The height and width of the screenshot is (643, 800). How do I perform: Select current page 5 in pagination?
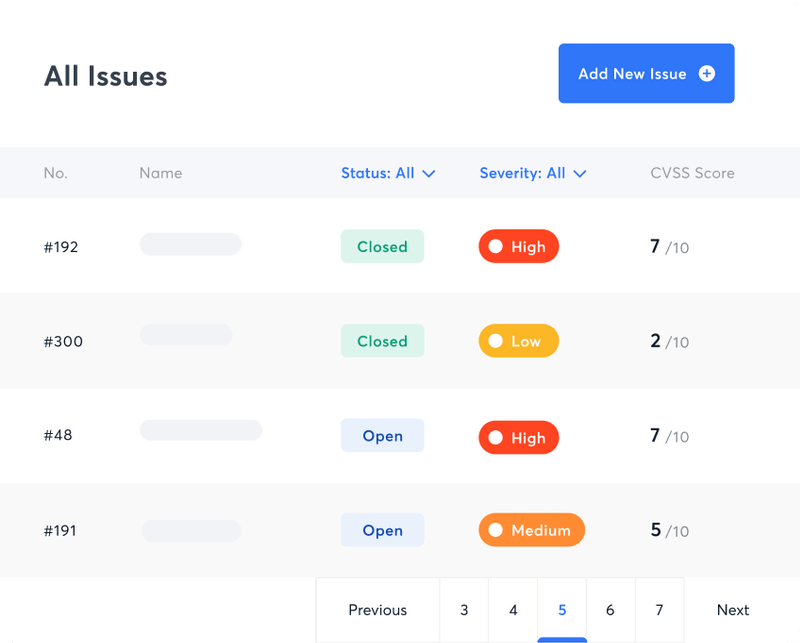[x=562, y=610]
